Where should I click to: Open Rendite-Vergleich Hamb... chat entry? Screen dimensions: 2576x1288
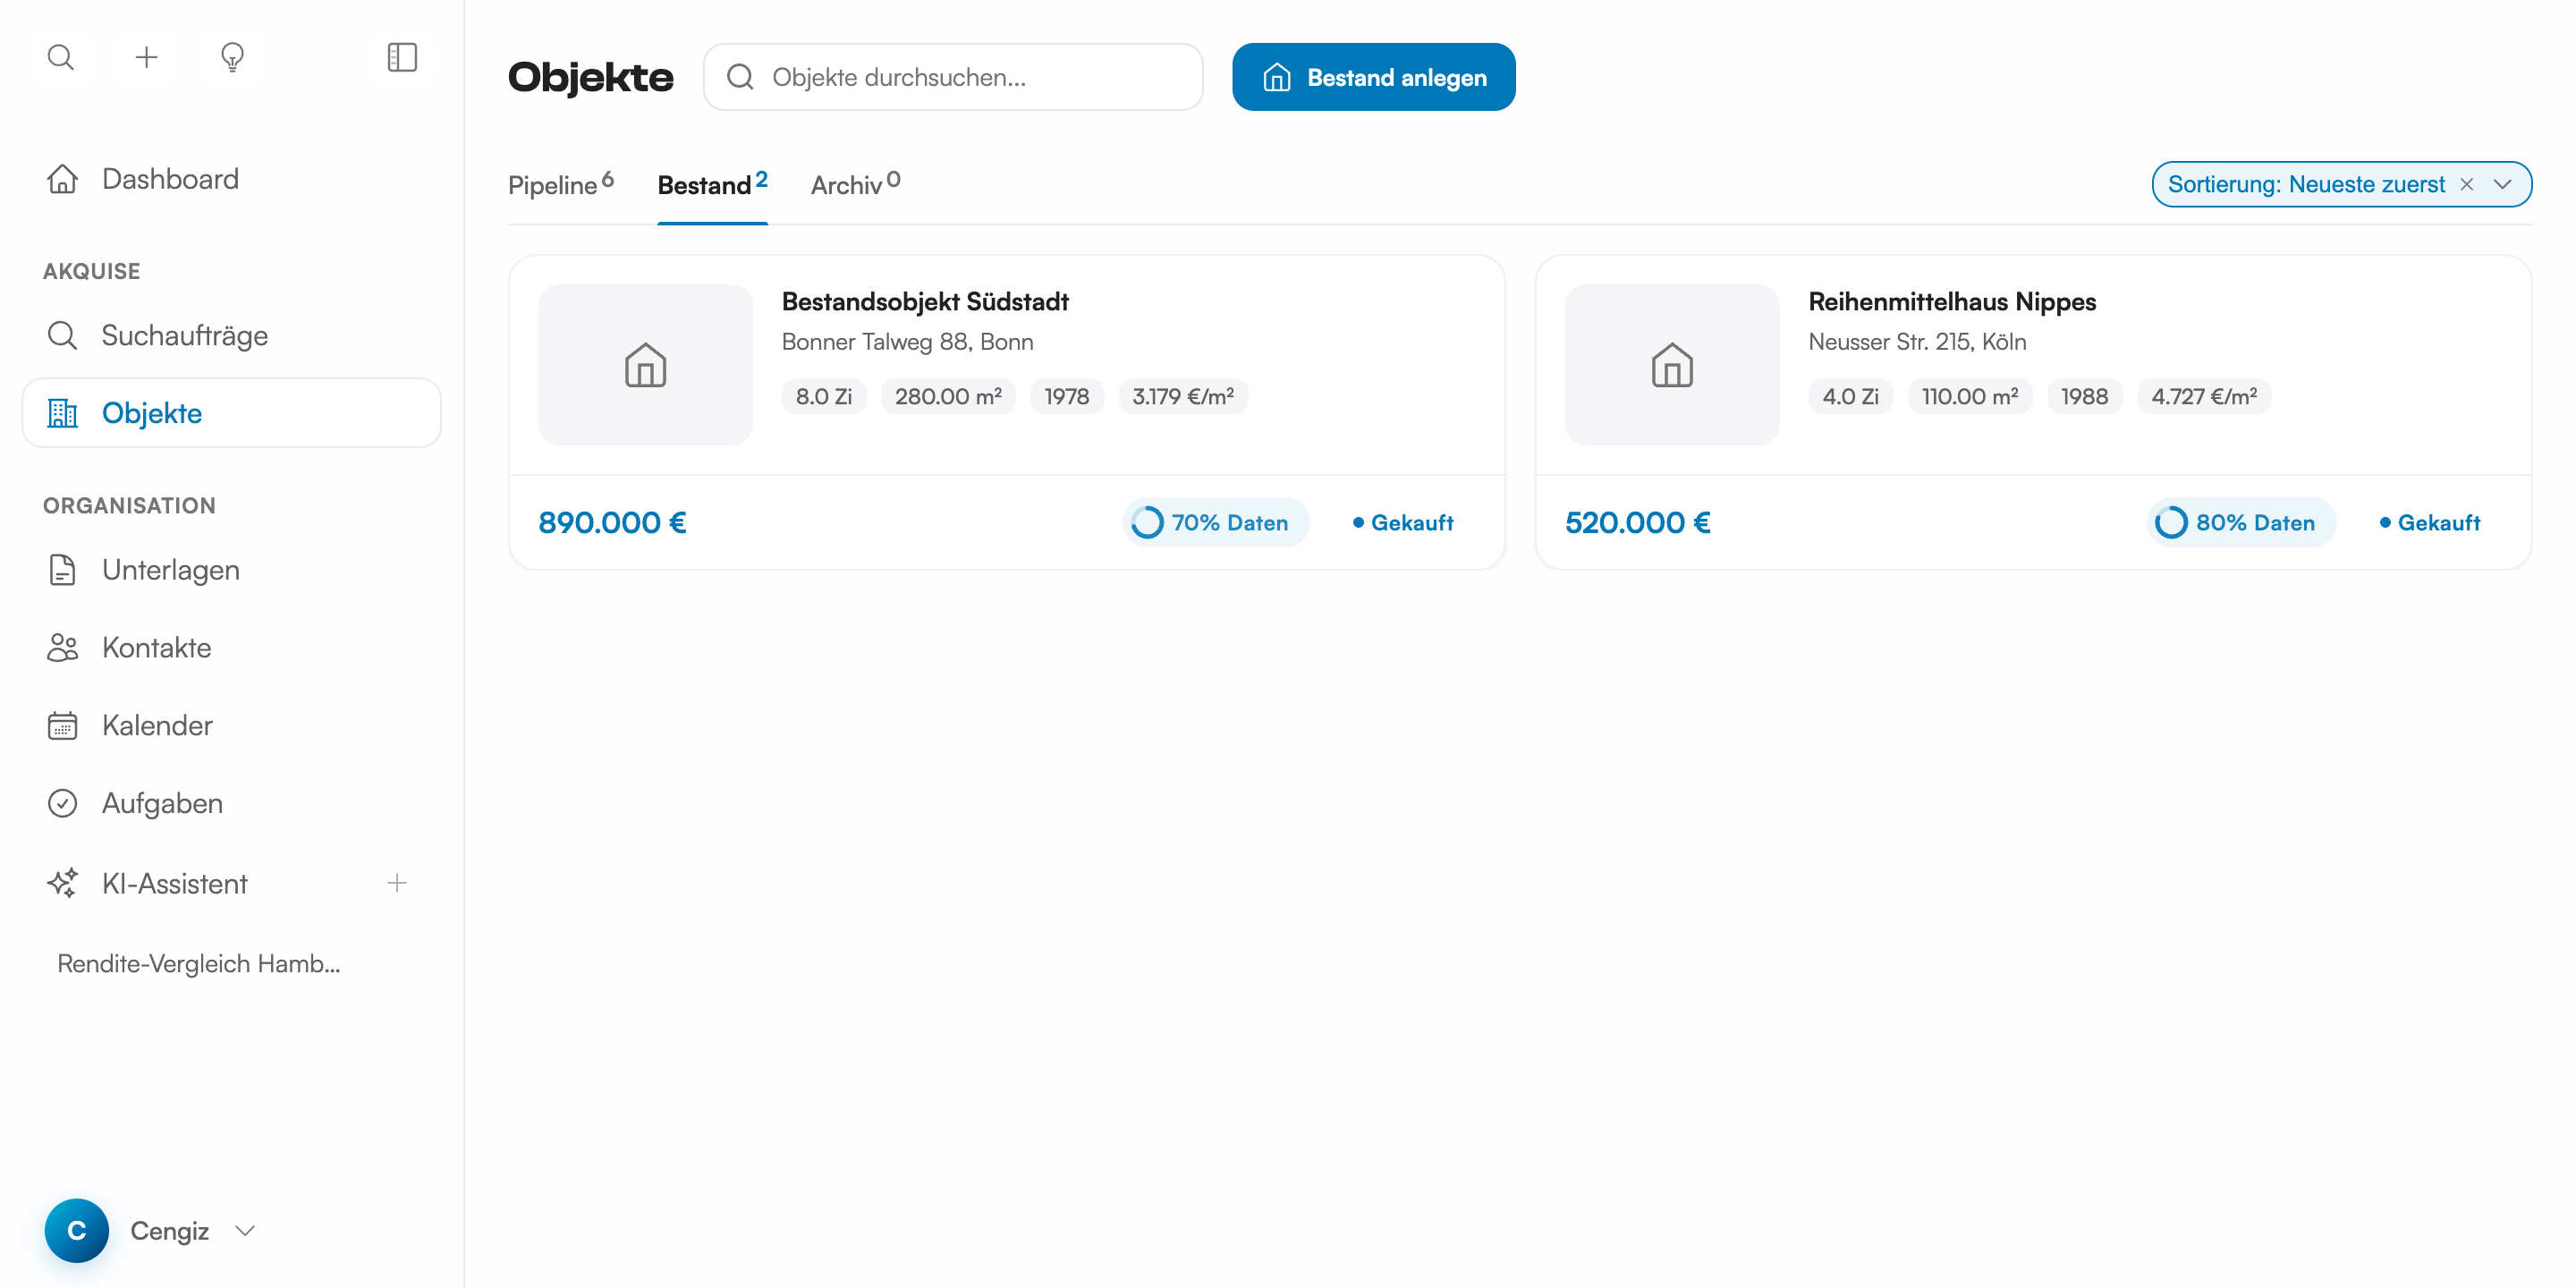tap(199, 963)
